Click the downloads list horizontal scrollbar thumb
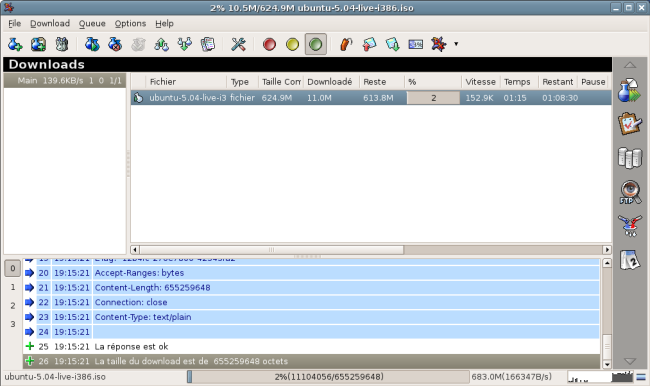This screenshot has height=386, width=650. (x=272, y=250)
